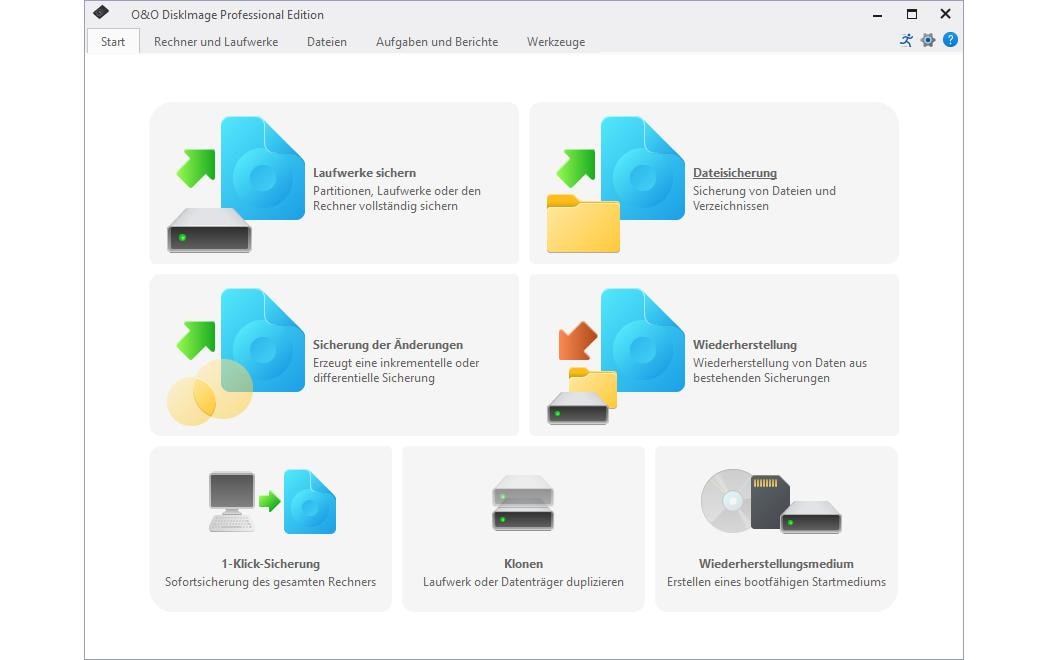Image resolution: width=1048 pixels, height=660 pixels.
Task: Open the underlined Dateisicherung link
Action: click(x=735, y=173)
